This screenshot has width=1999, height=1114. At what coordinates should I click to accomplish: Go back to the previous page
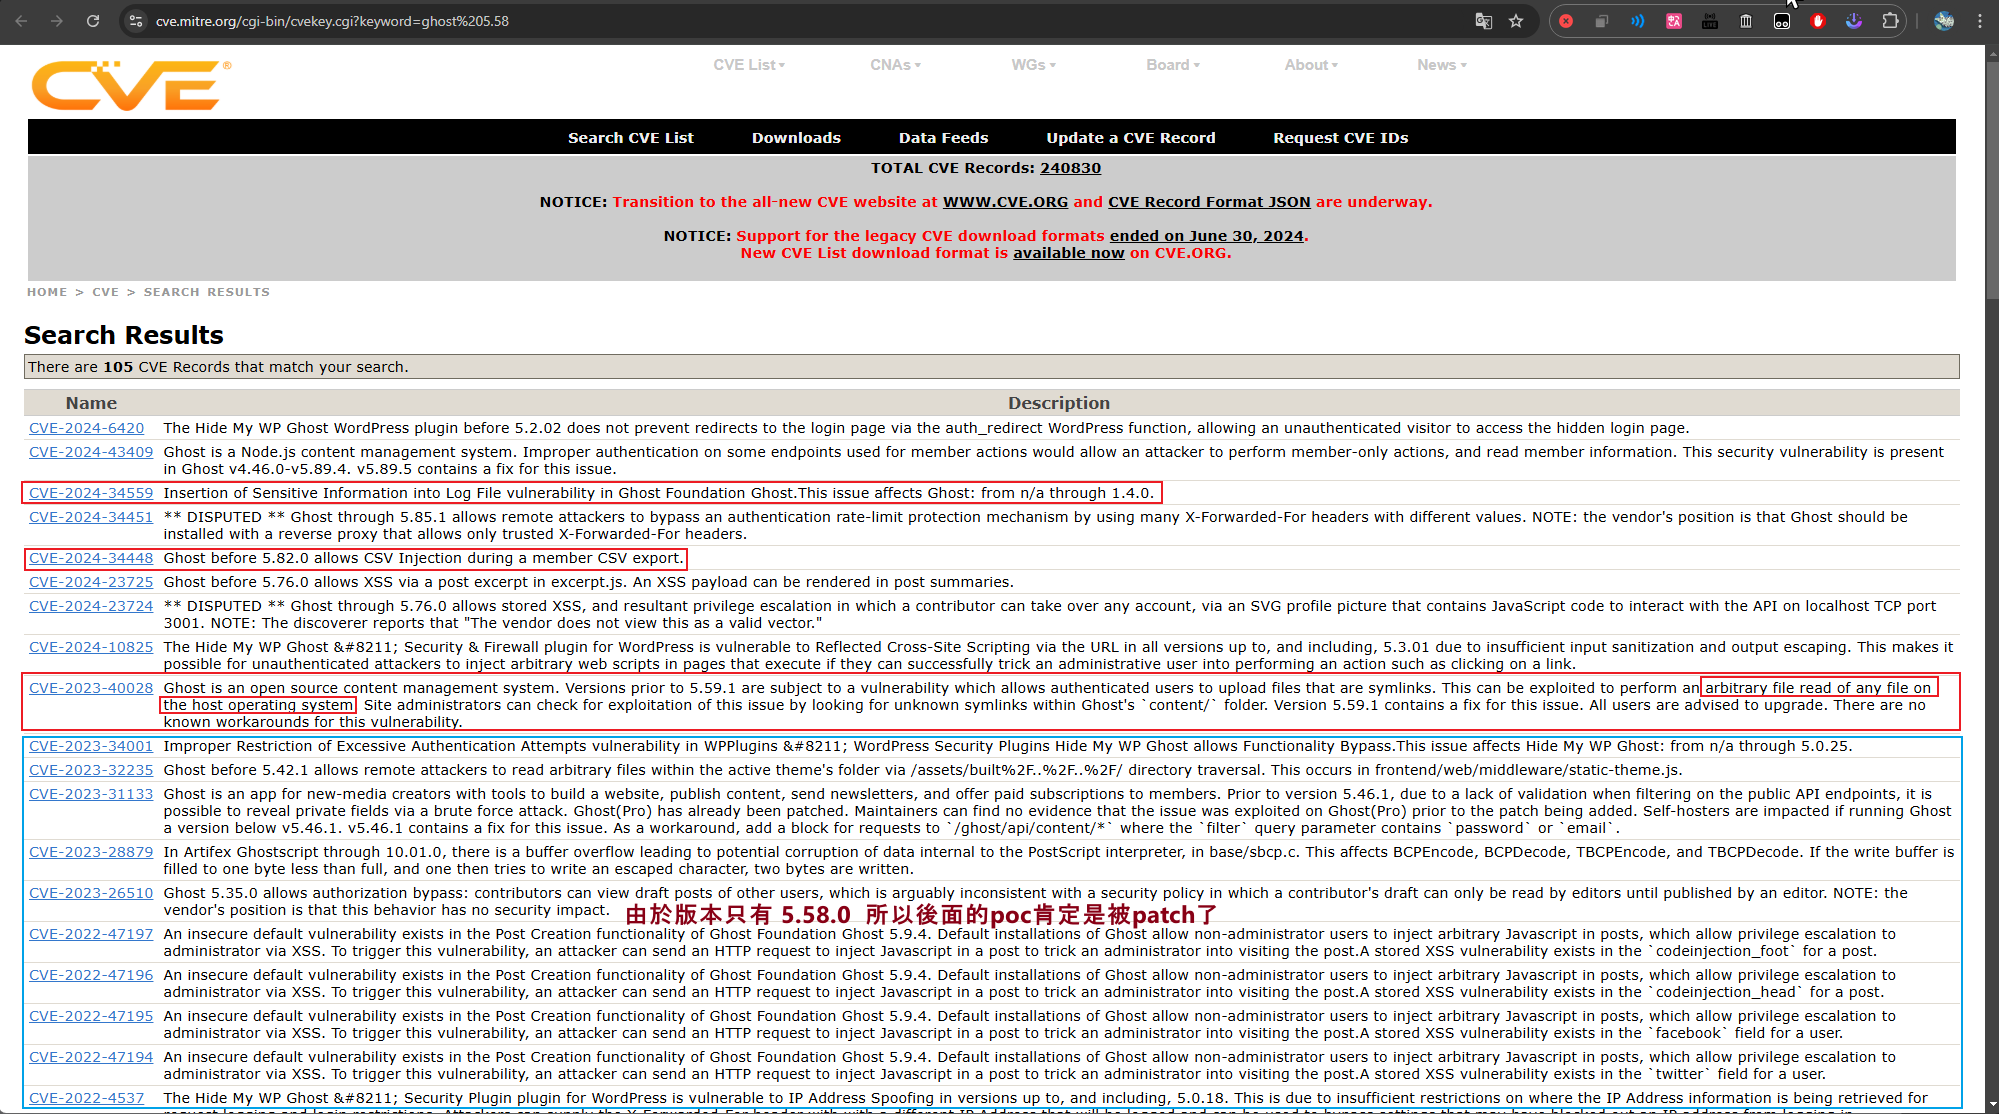click(21, 21)
